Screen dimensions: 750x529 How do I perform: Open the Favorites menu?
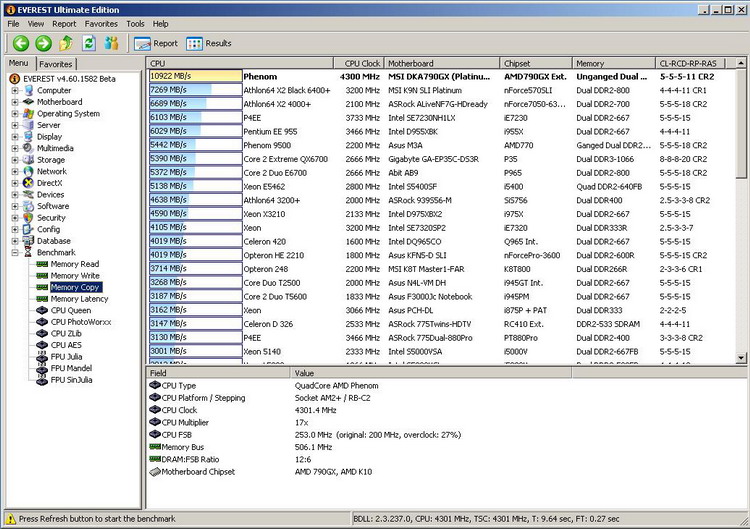point(101,24)
